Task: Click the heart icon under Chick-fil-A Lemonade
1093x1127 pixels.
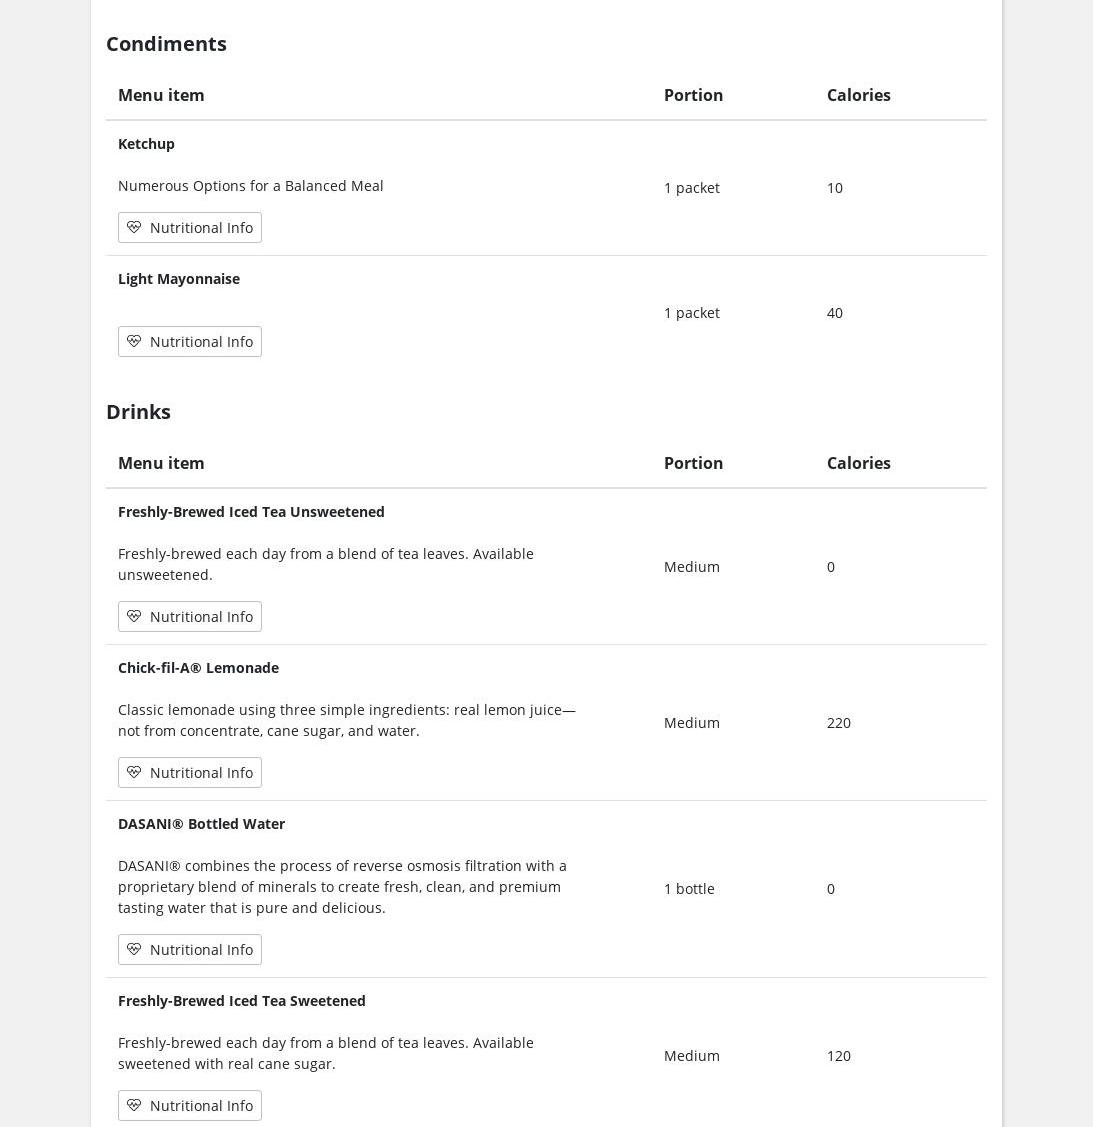Action: (x=134, y=772)
